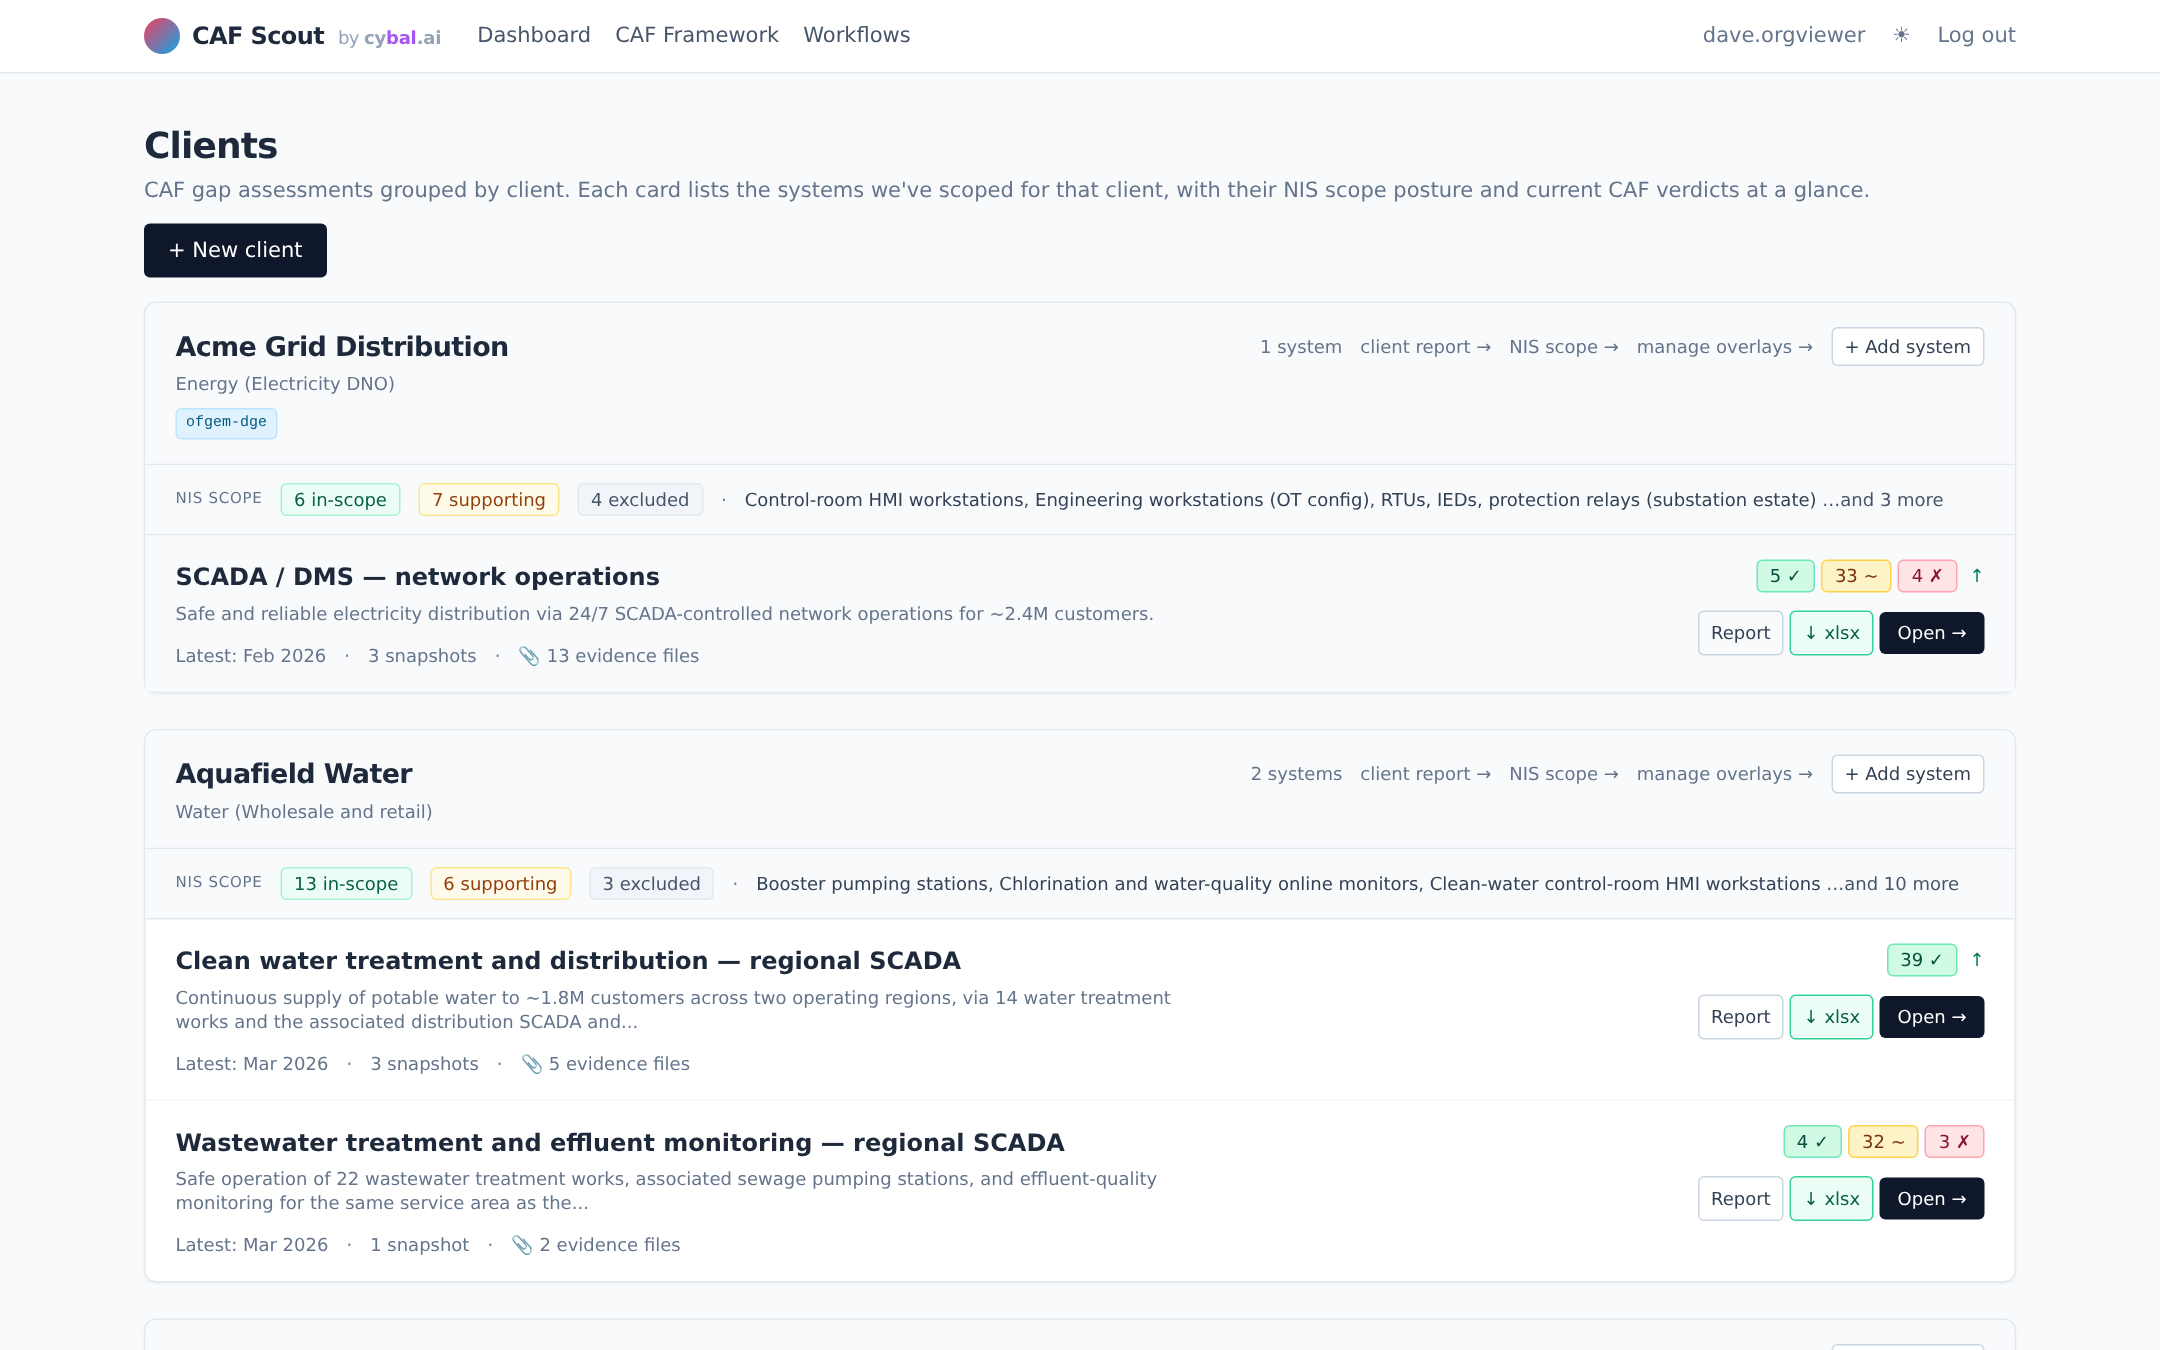The image size is (2160, 1350).
Task: Click the paperclip icon beside 2 evidence files
Action: coord(522,1245)
